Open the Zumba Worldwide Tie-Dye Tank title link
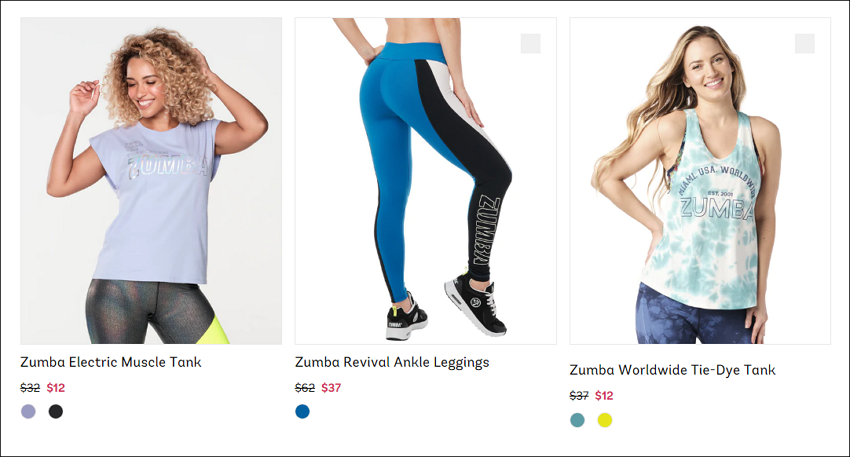850x457 pixels. point(672,370)
